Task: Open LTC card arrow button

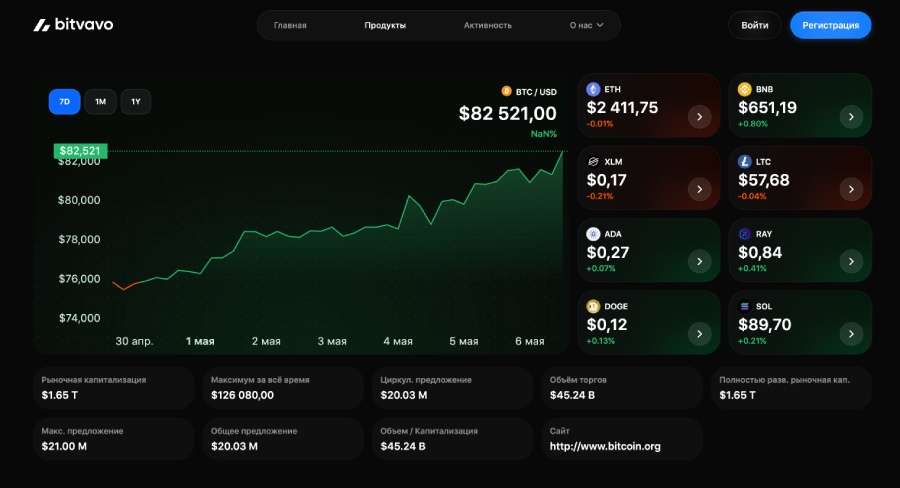Action: tap(851, 189)
